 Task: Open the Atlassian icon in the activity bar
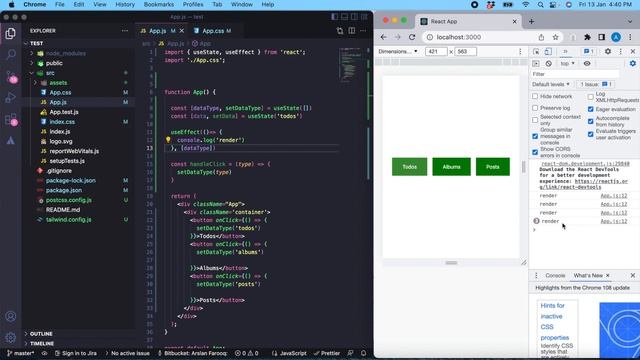[x=11, y=141]
